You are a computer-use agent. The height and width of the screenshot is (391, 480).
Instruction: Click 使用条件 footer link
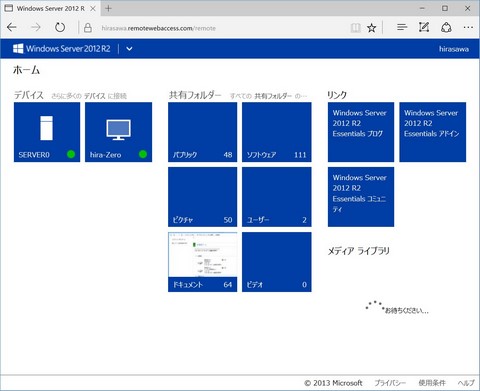(x=432, y=383)
